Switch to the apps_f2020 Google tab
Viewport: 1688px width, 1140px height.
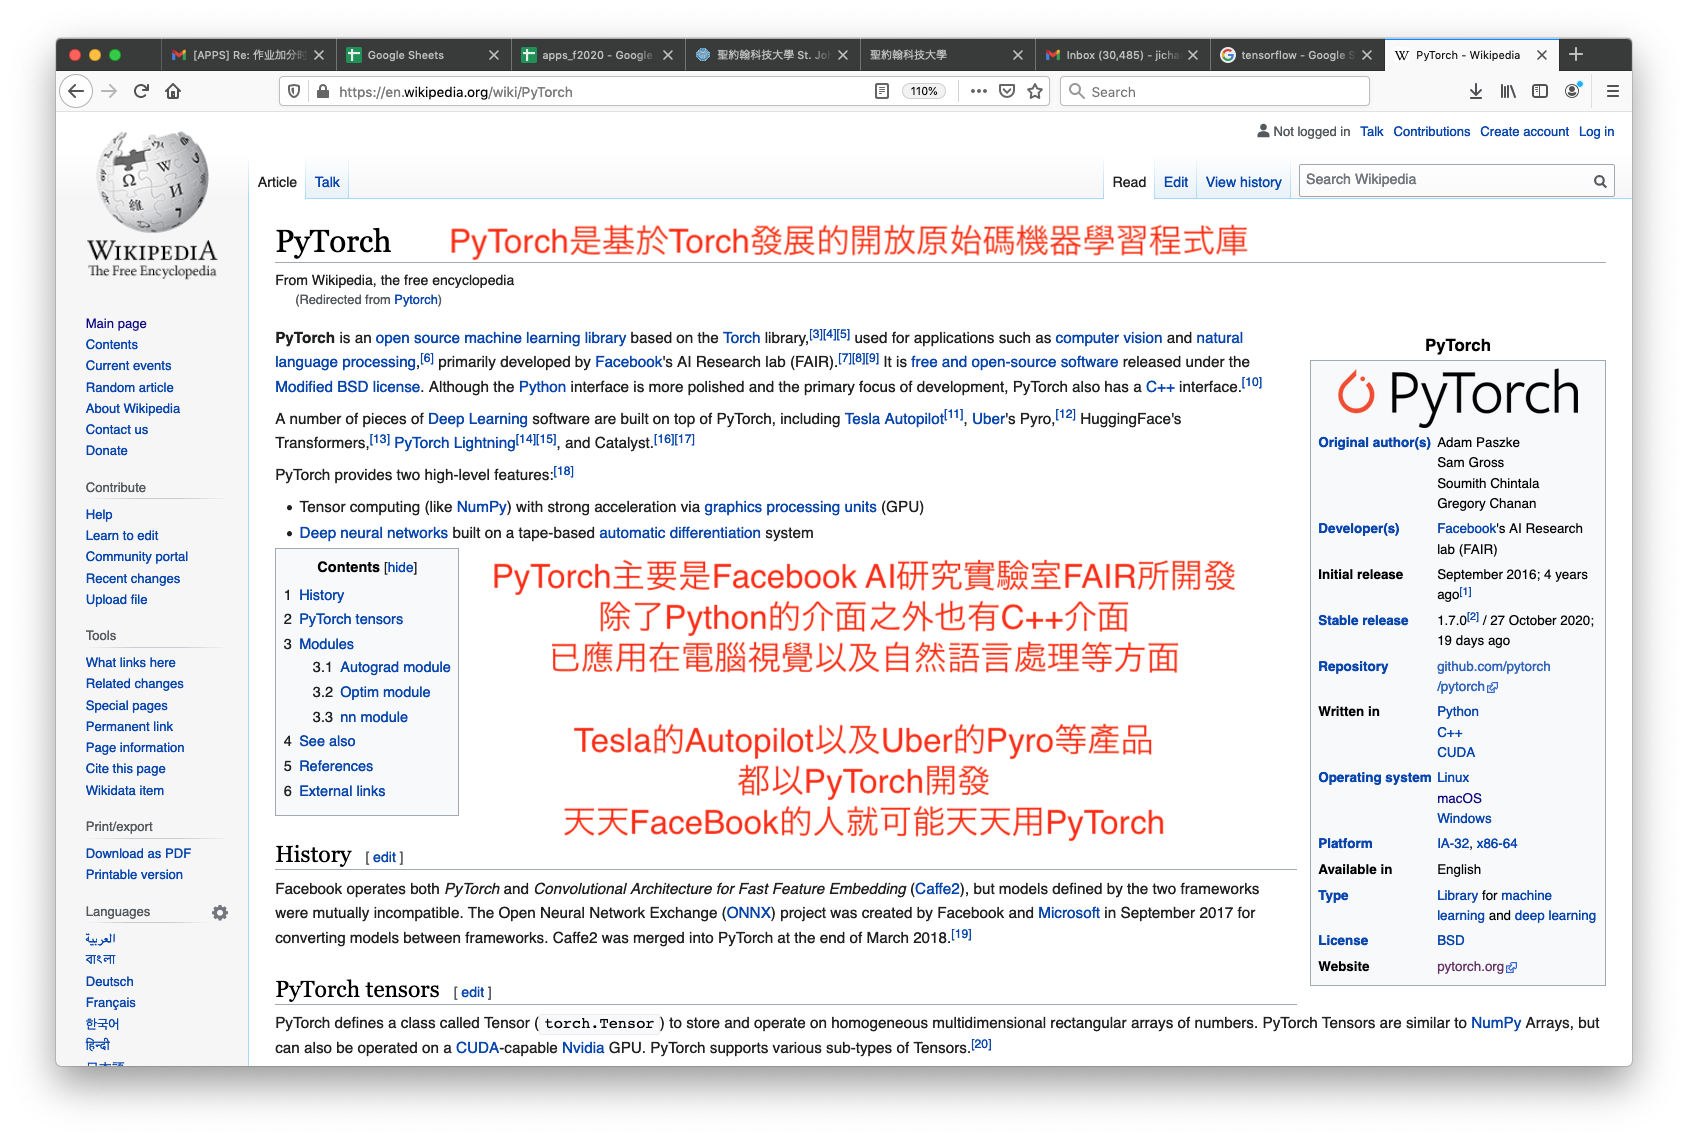point(596,55)
